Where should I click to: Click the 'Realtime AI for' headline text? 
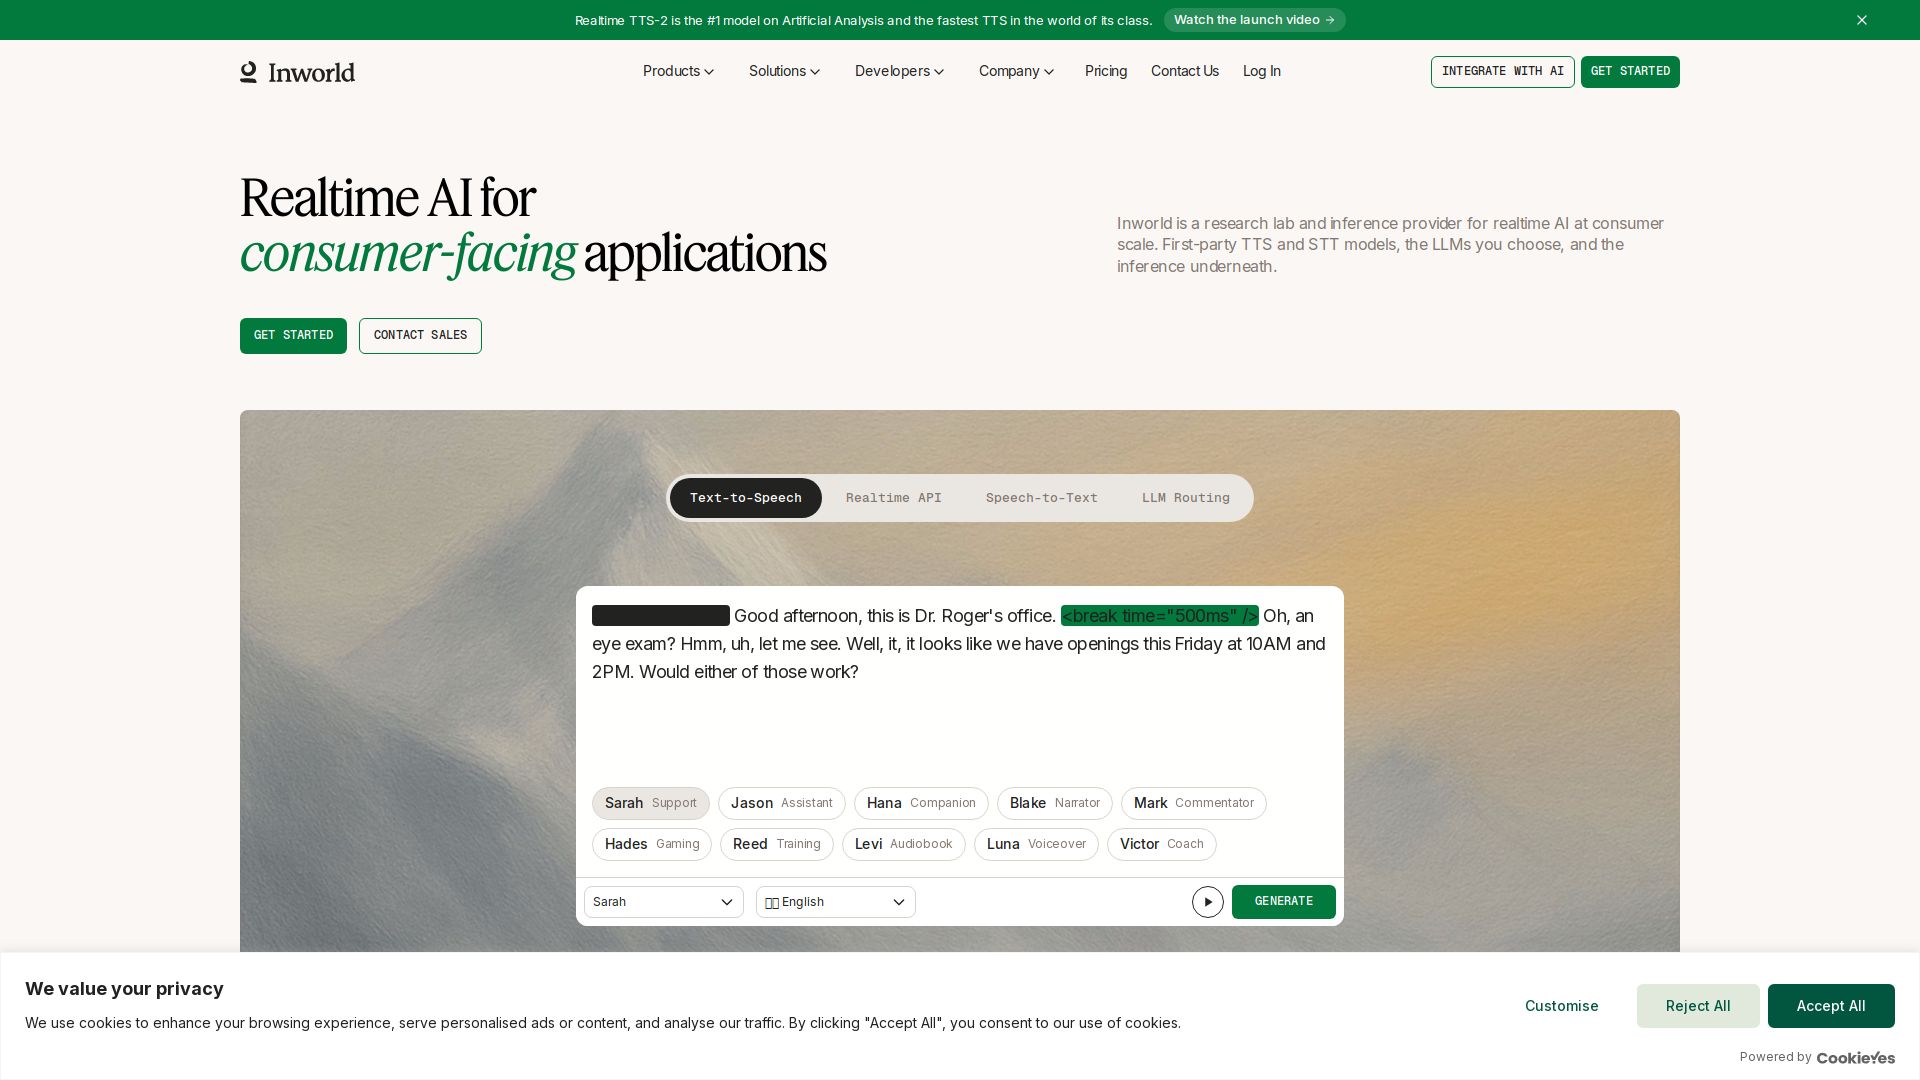point(388,198)
